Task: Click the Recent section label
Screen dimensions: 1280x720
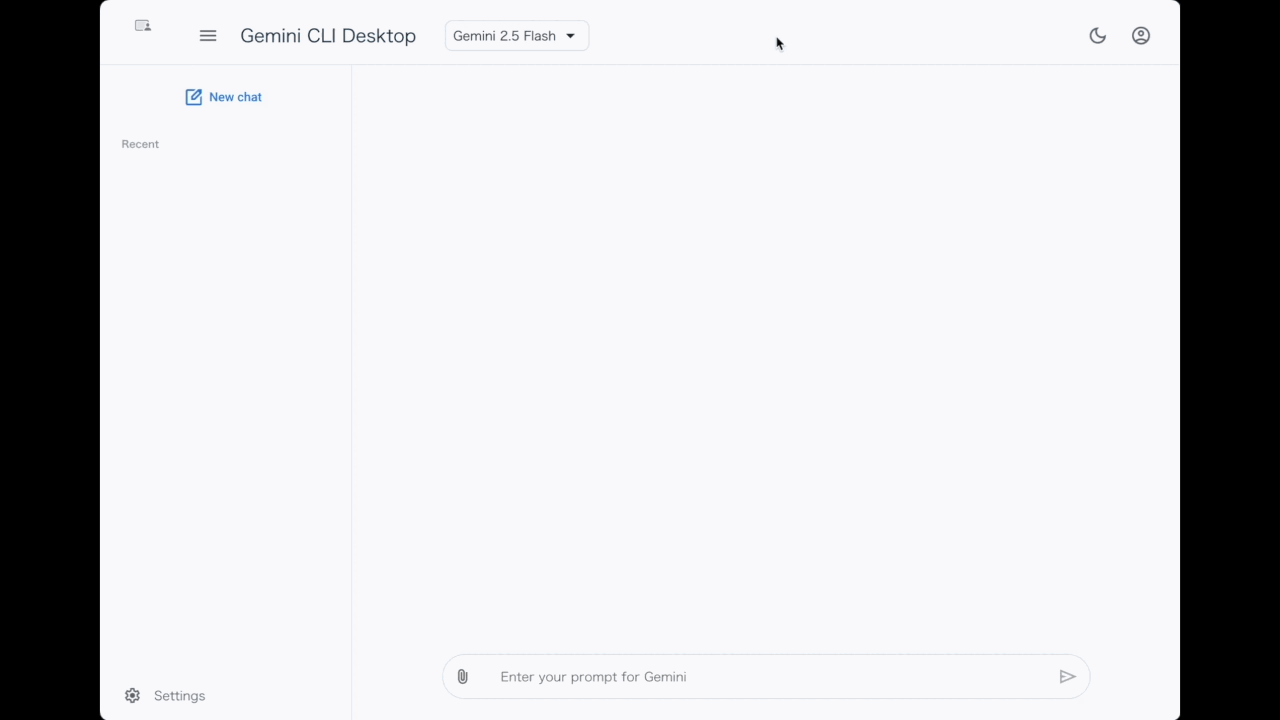Action: click(x=140, y=144)
